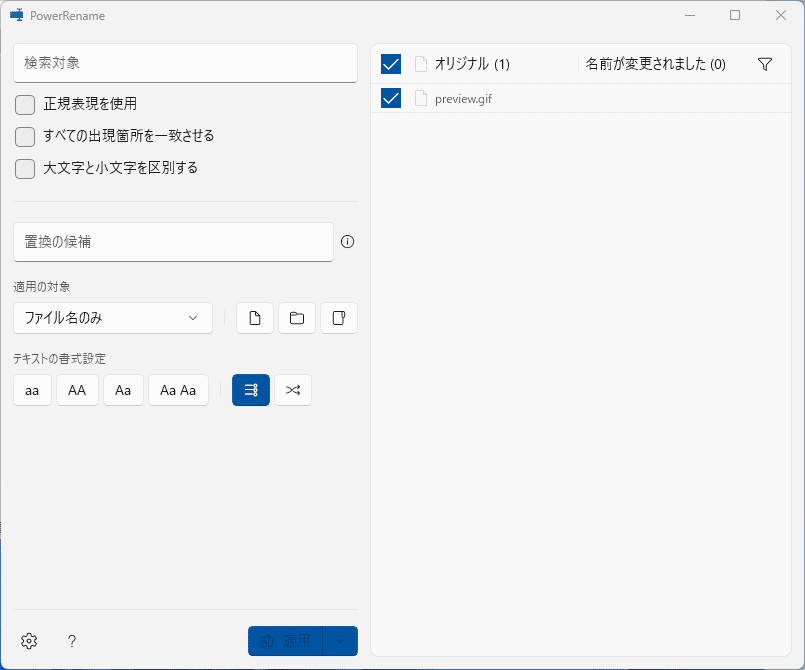The height and width of the screenshot is (670, 805).
Task: Expand the apply button dropdown arrow
Action: (340, 641)
